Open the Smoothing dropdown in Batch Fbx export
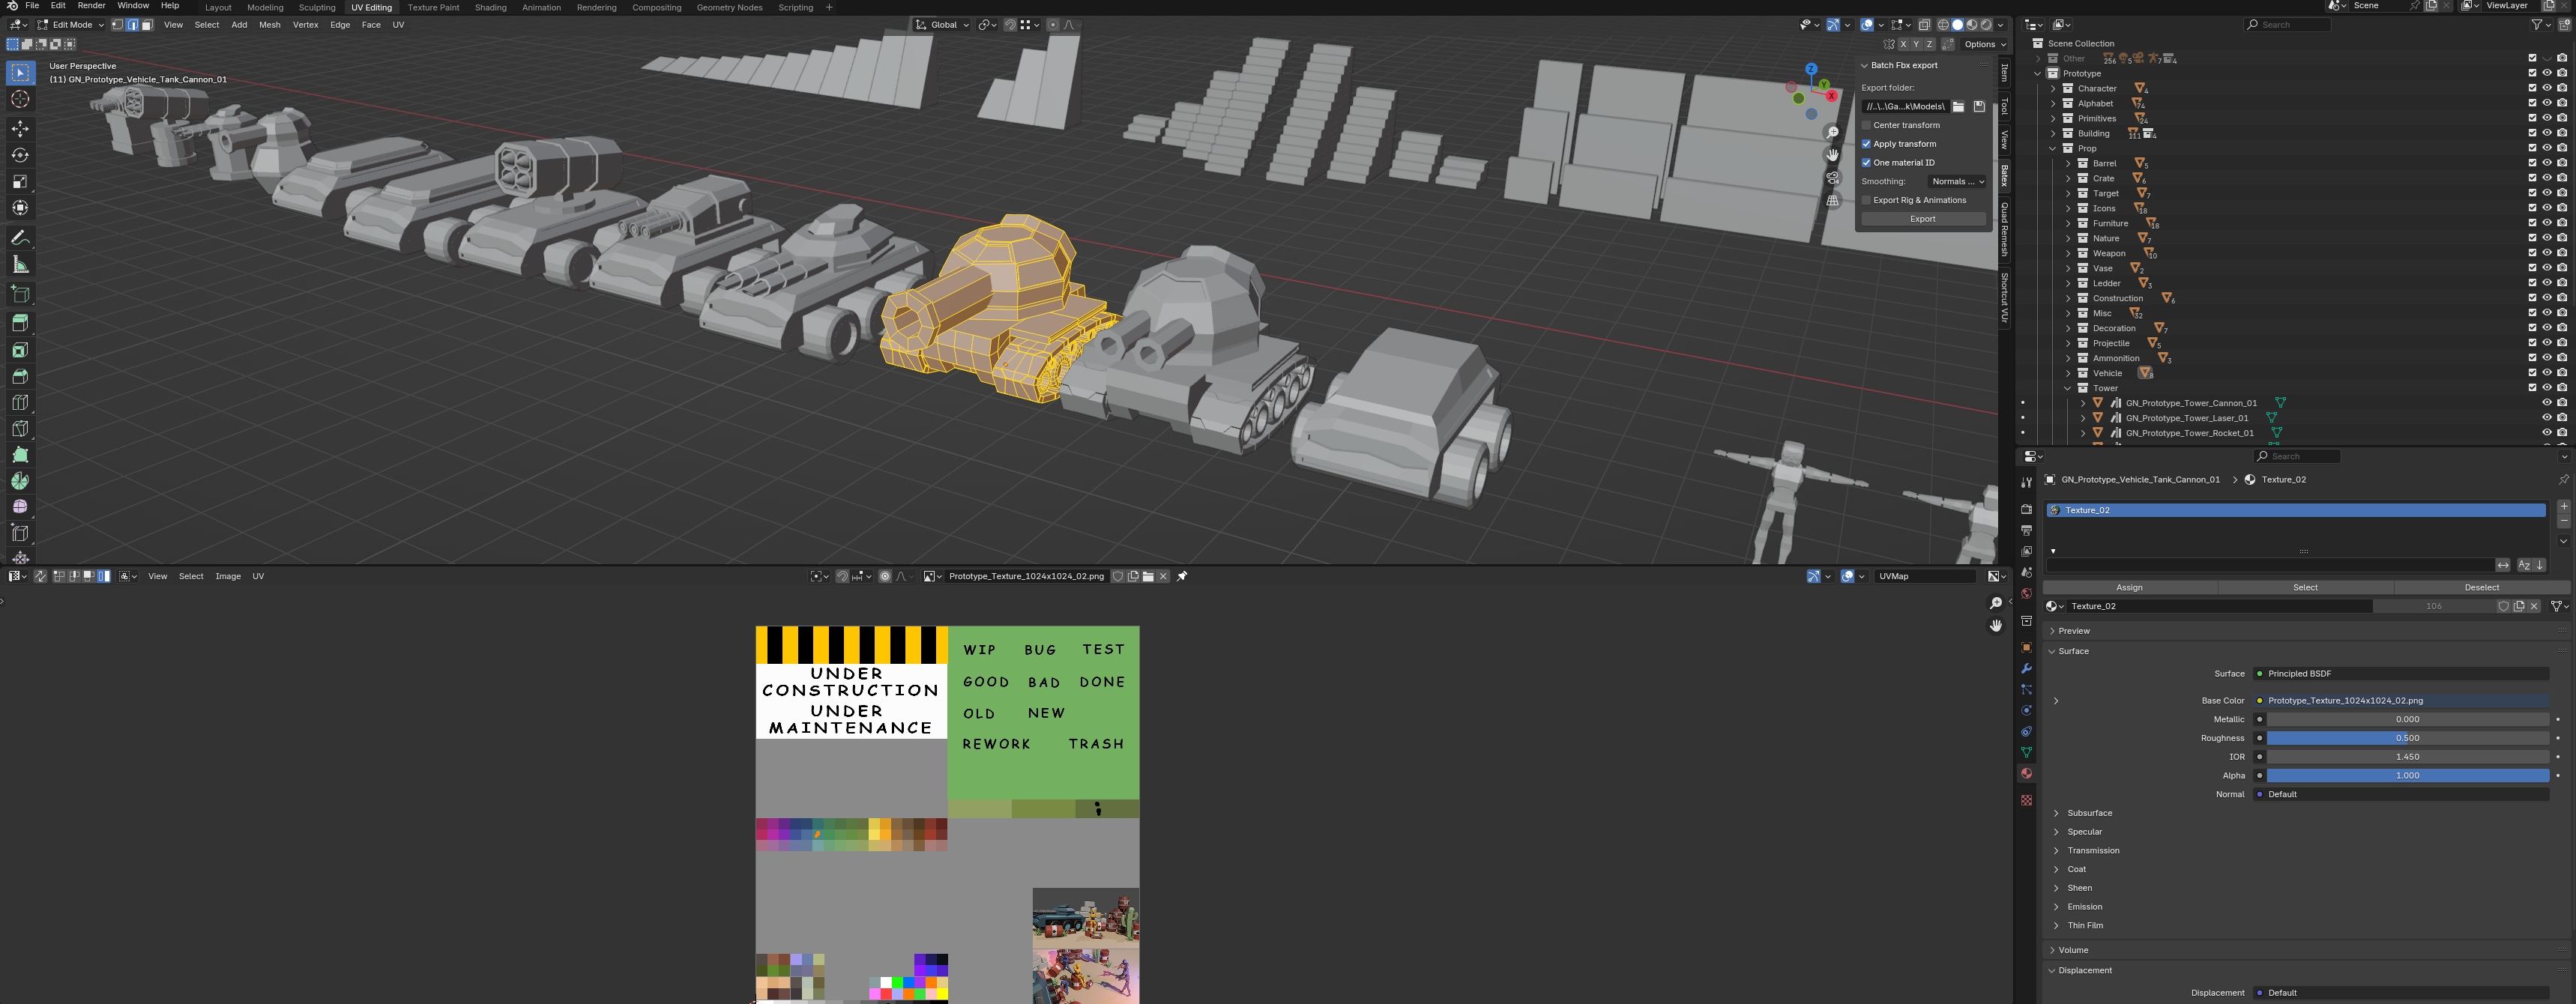This screenshot has width=2576, height=1004. pyautogui.click(x=1956, y=181)
